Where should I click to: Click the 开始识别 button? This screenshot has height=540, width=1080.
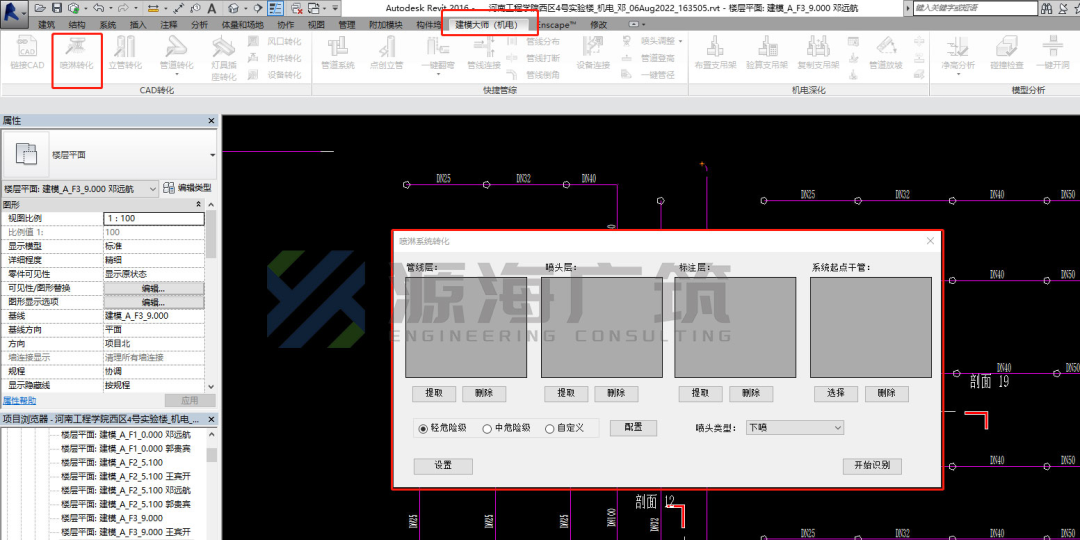tap(872, 466)
